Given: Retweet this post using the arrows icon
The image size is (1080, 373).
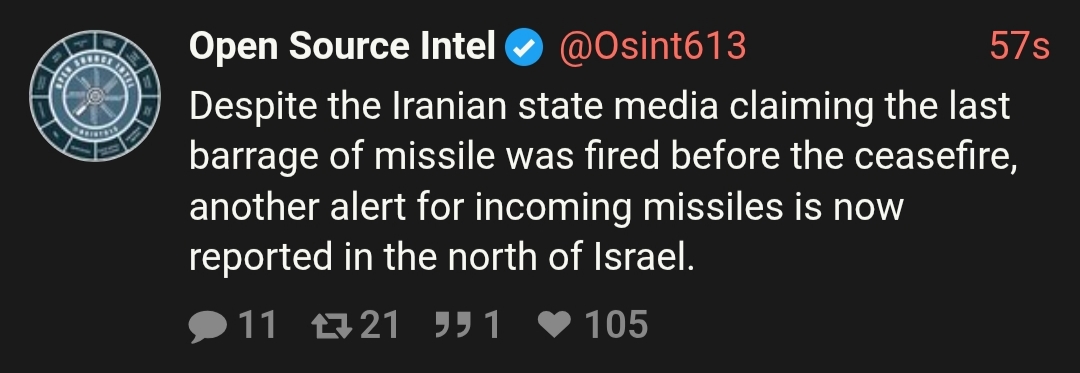Looking at the screenshot, I should pos(331,326).
